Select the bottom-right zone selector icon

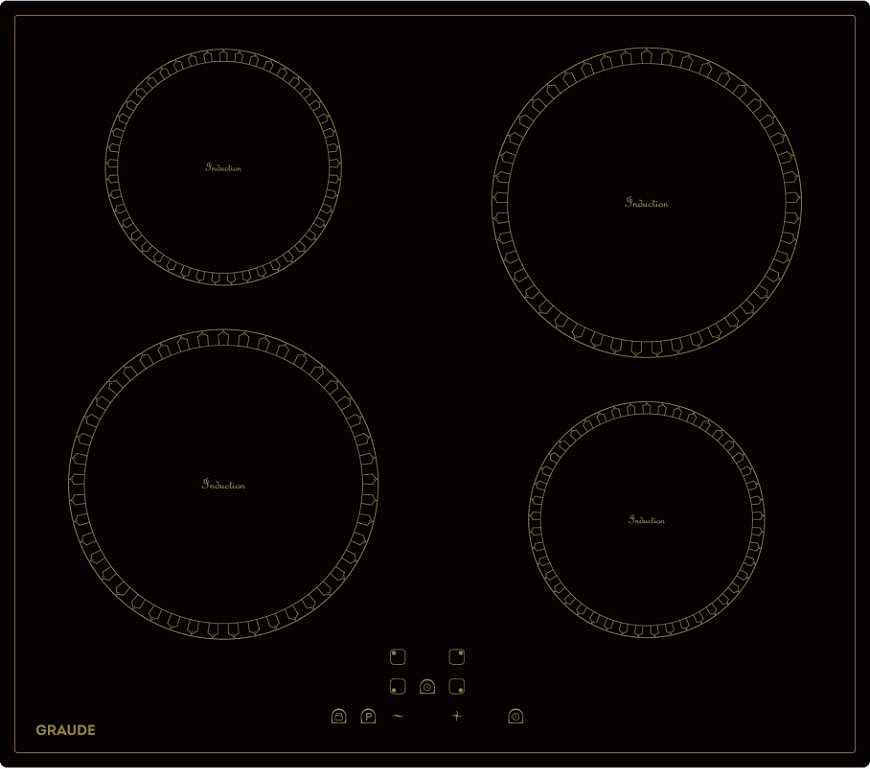click(457, 687)
